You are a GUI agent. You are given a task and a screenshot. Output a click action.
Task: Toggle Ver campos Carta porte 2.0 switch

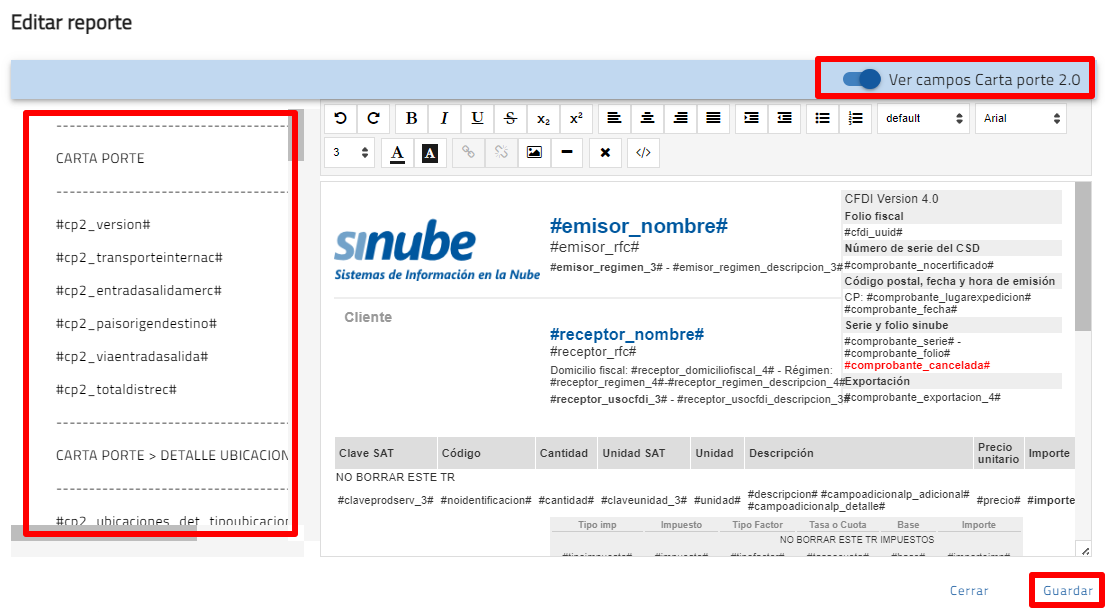point(861,79)
